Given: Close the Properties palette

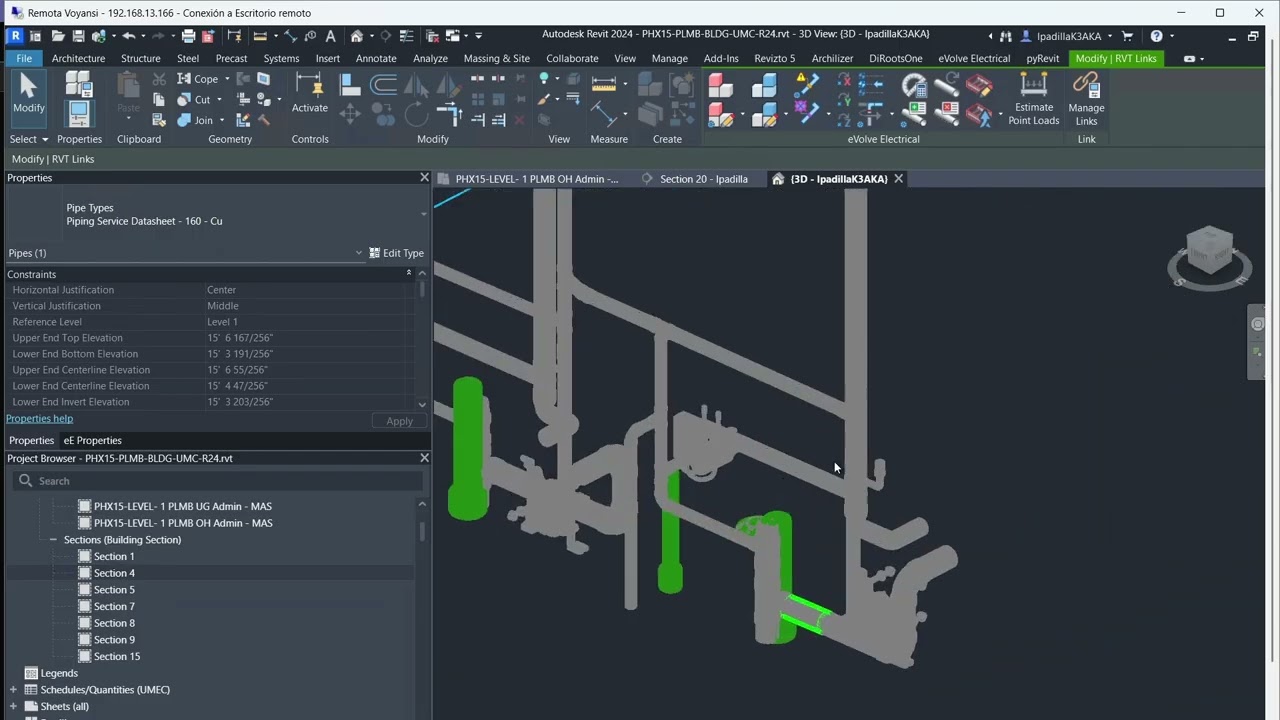Looking at the screenshot, I should pos(424,177).
